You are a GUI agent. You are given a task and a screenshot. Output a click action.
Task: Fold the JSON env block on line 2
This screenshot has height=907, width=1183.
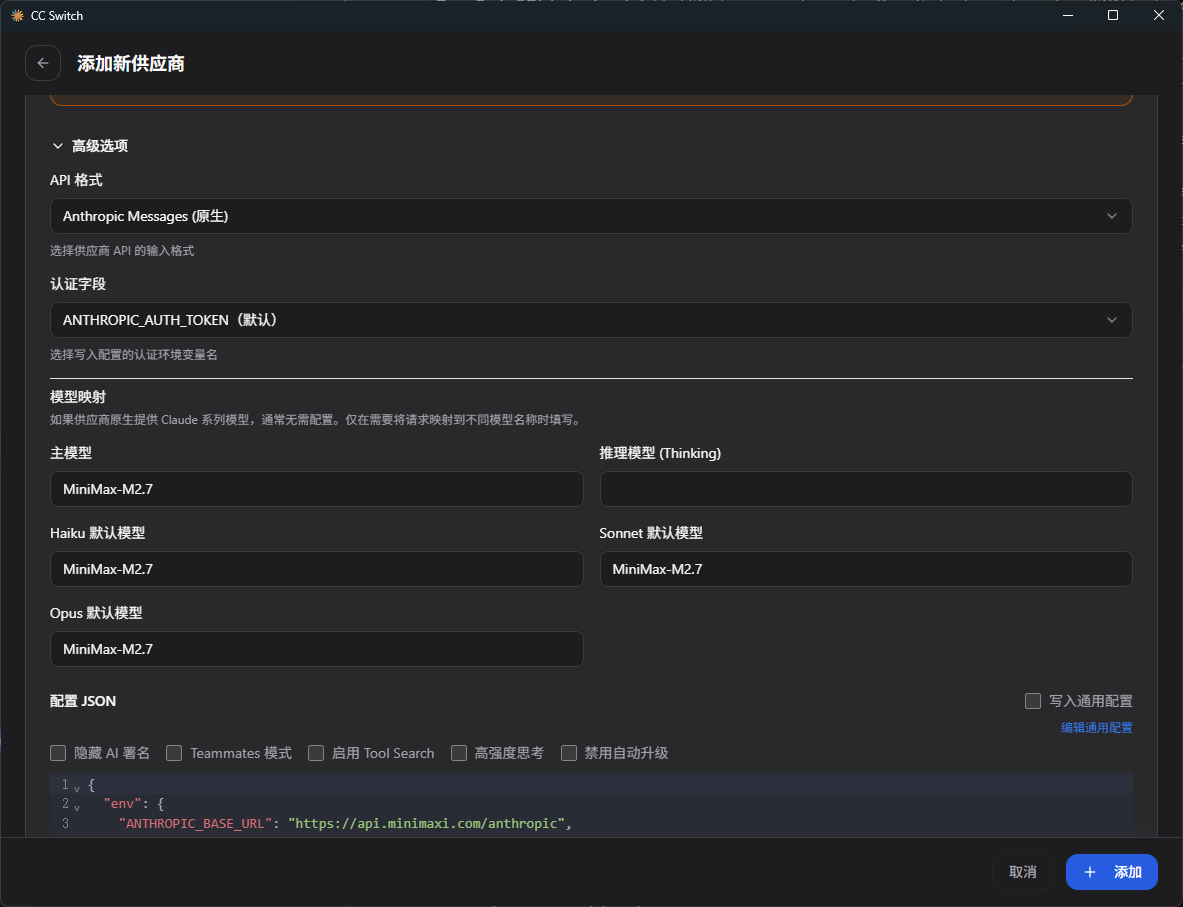click(77, 806)
